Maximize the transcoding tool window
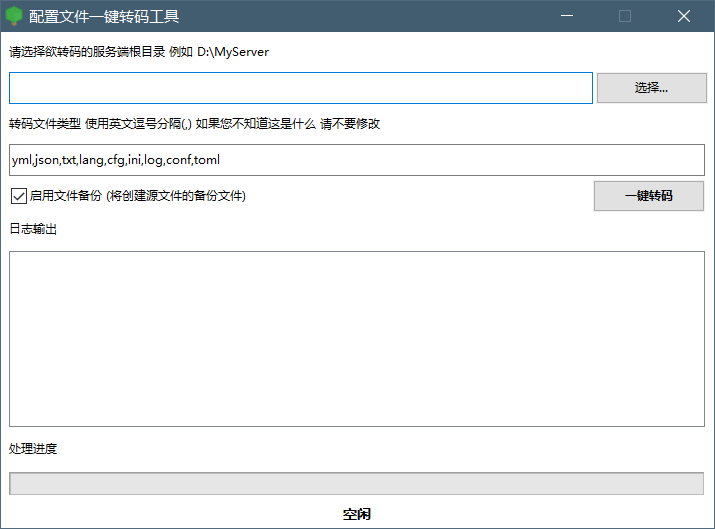The width and height of the screenshot is (715, 529). coord(625,16)
